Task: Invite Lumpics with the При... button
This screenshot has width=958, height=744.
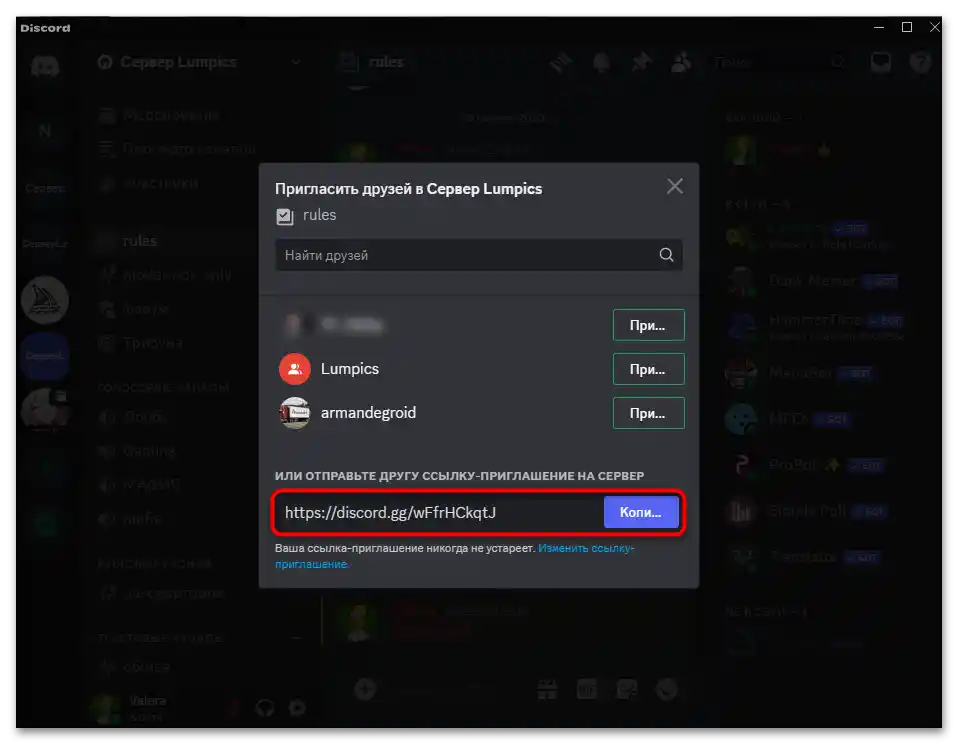Action: point(648,369)
